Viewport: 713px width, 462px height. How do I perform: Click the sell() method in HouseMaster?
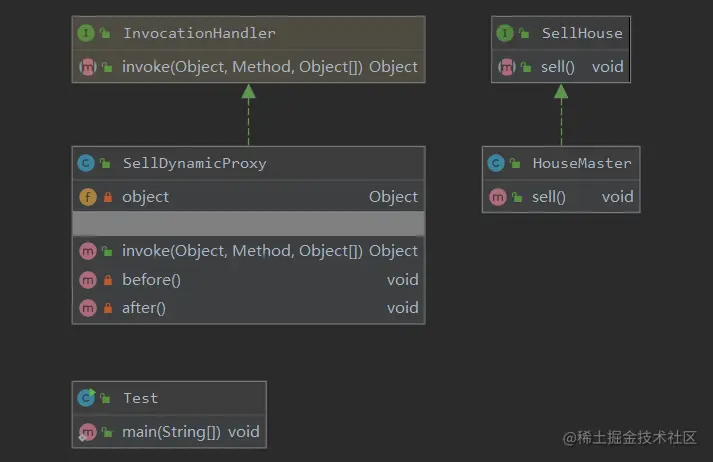pos(549,197)
